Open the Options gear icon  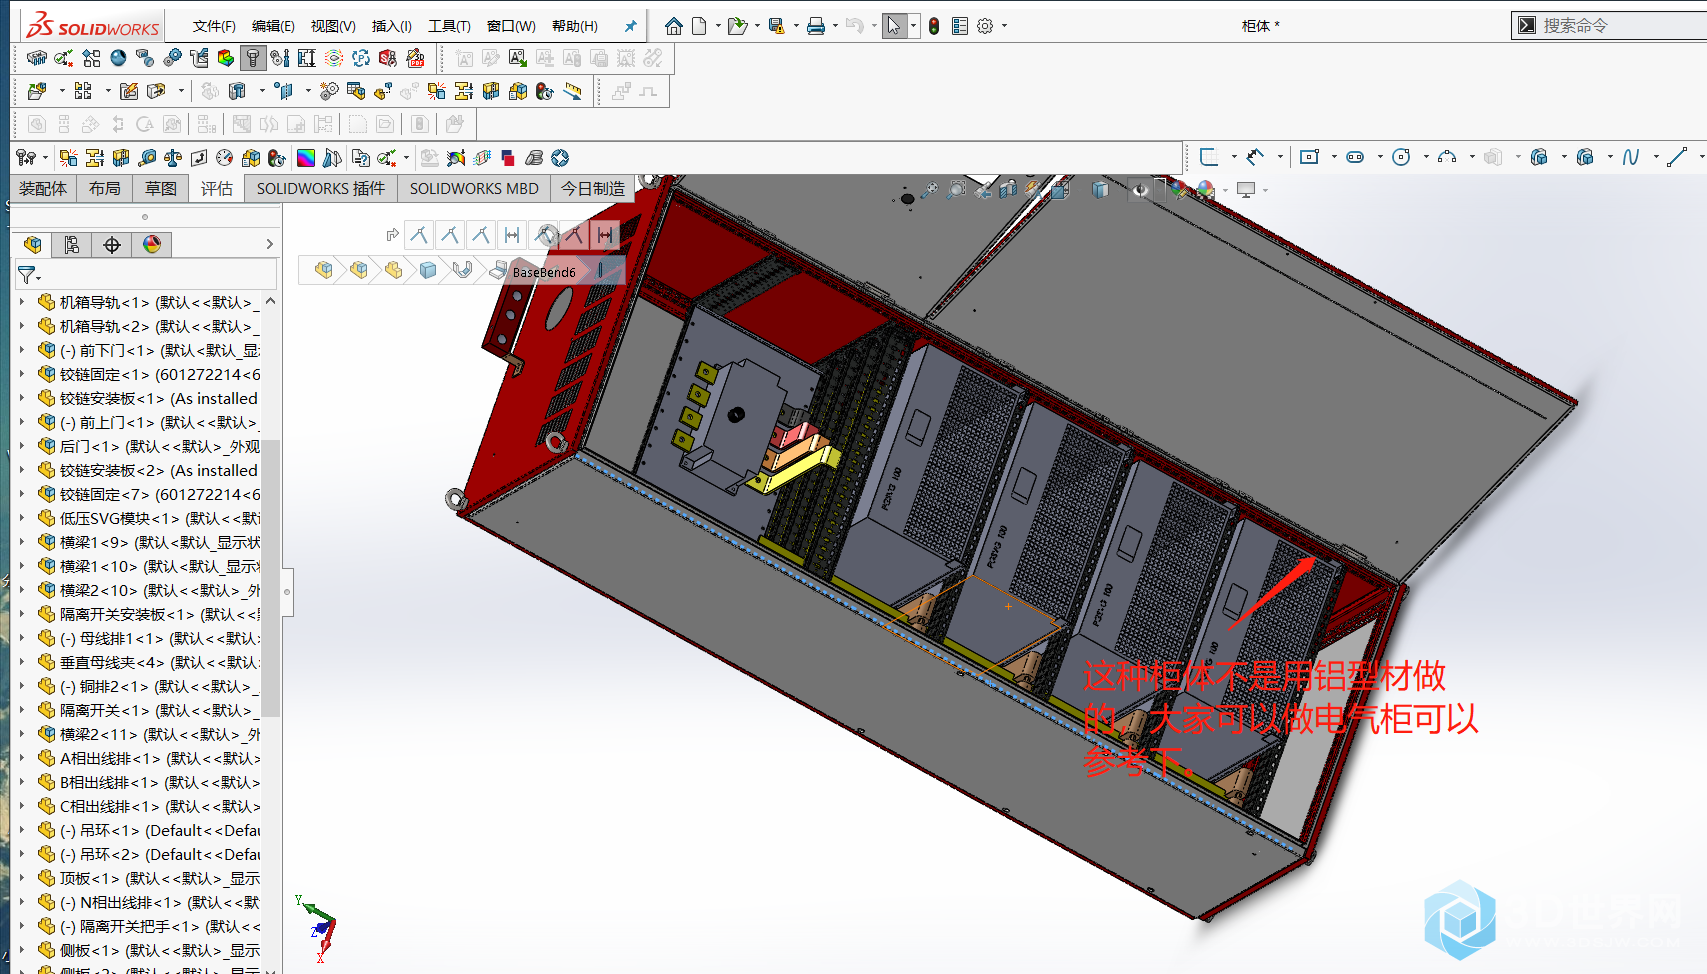point(985,26)
